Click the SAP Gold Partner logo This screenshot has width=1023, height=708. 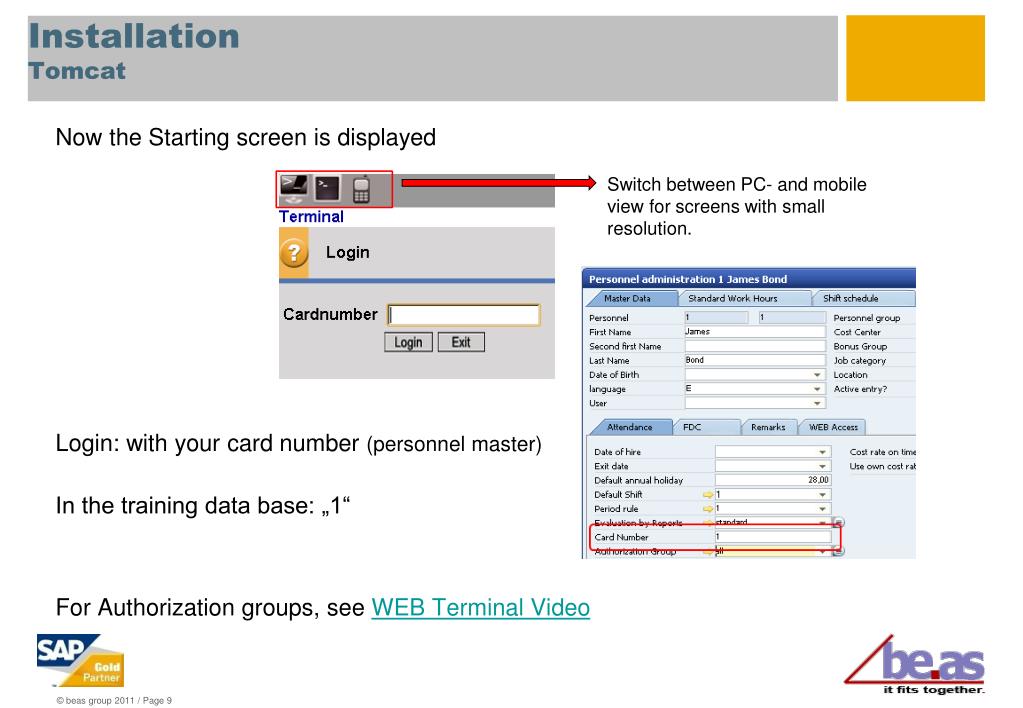point(80,660)
